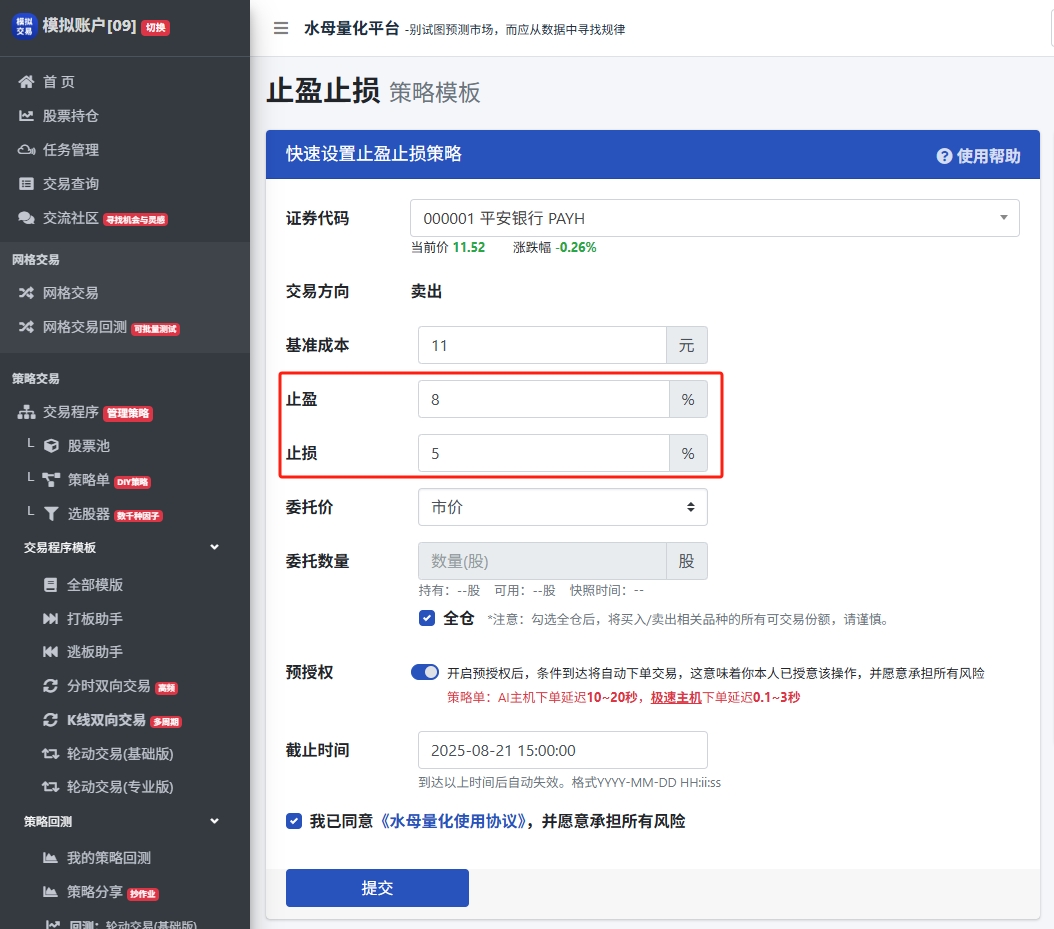Open the 水母量化使用协议 link
The height and width of the screenshot is (929, 1054).
[x=455, y=821]
